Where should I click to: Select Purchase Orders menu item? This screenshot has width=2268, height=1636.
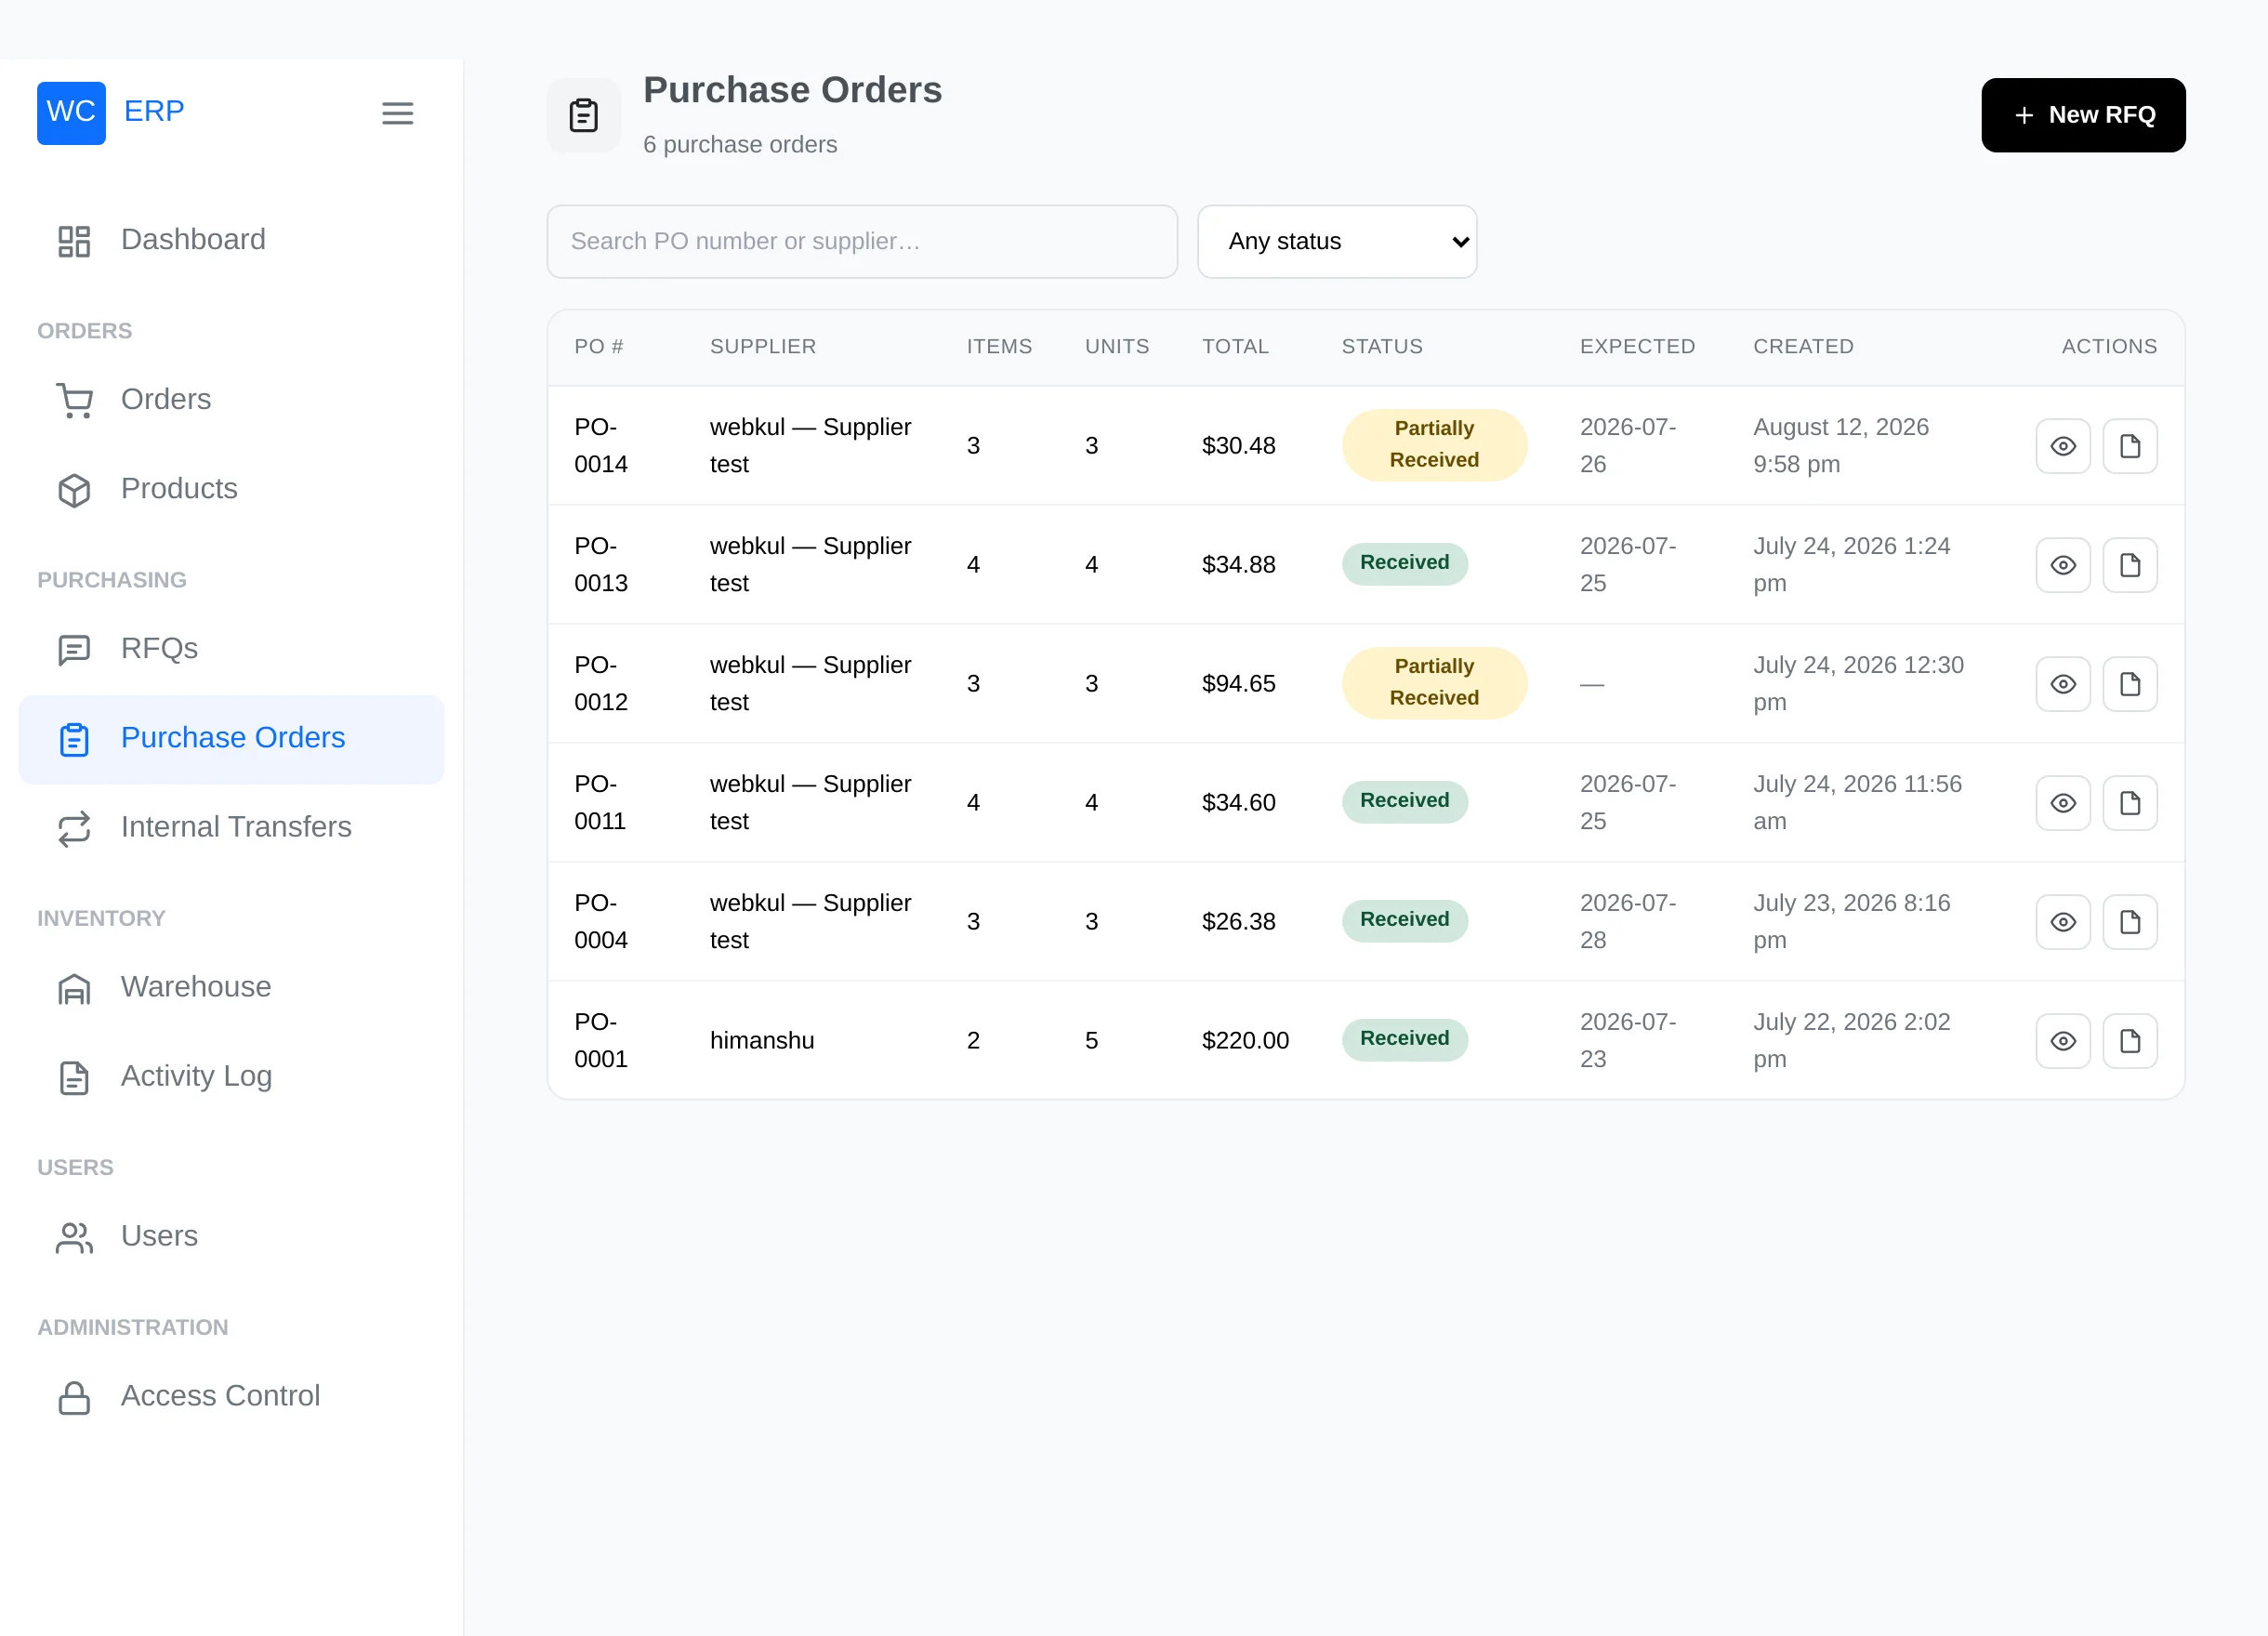coord(231,739)
